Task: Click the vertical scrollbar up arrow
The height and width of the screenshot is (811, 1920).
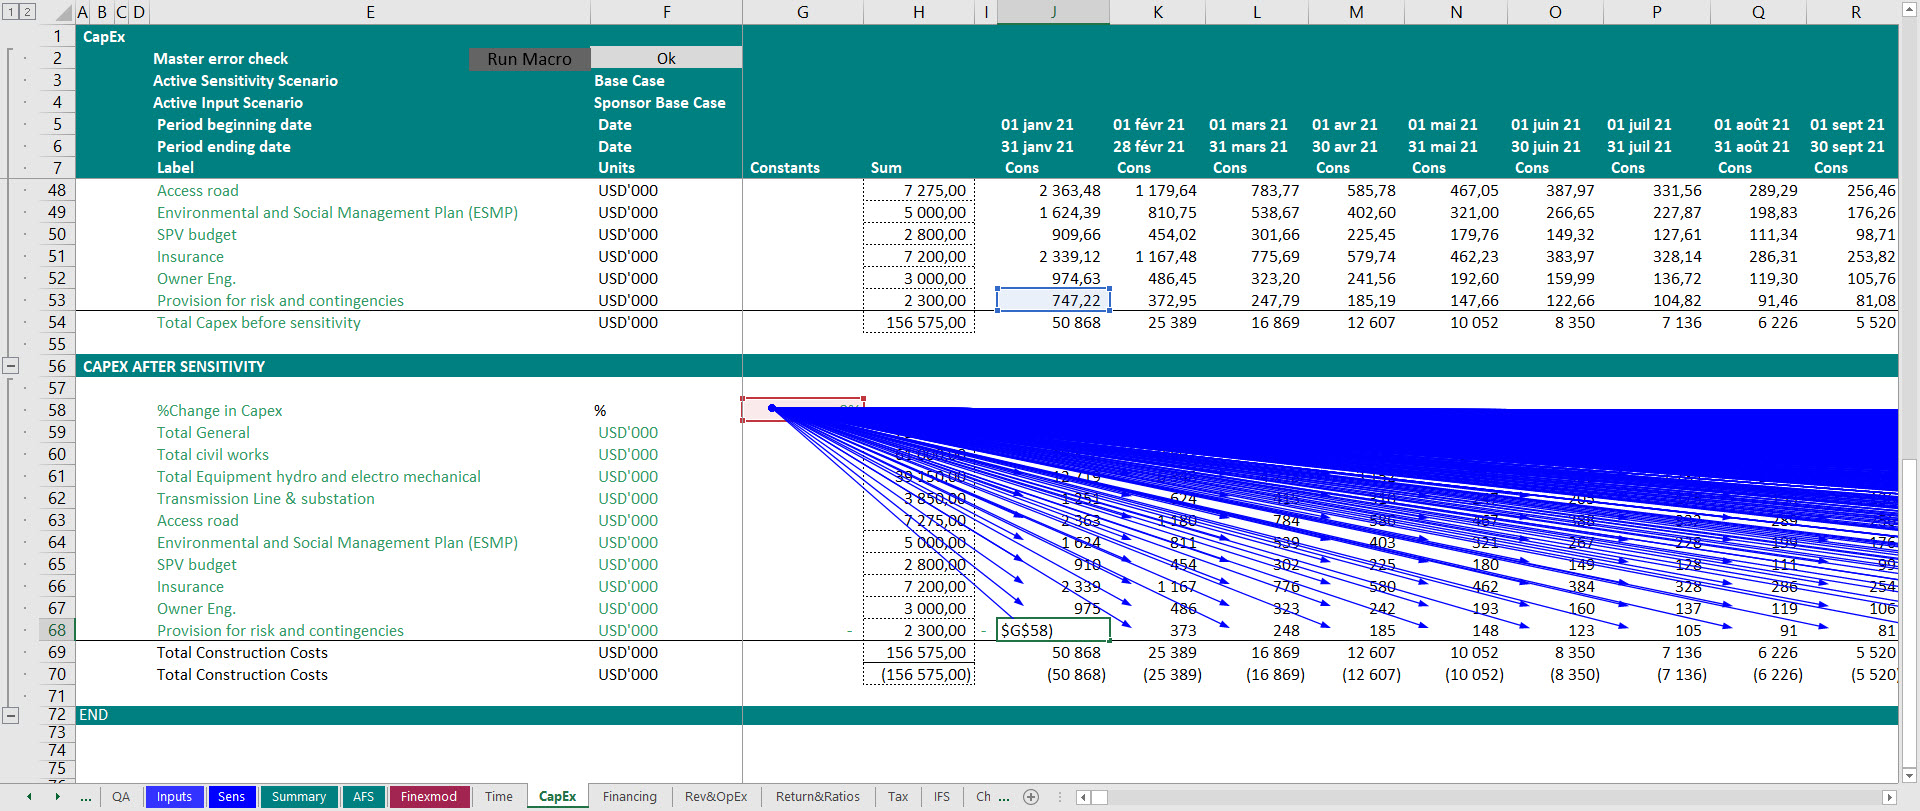Action: coord(1909,9)
